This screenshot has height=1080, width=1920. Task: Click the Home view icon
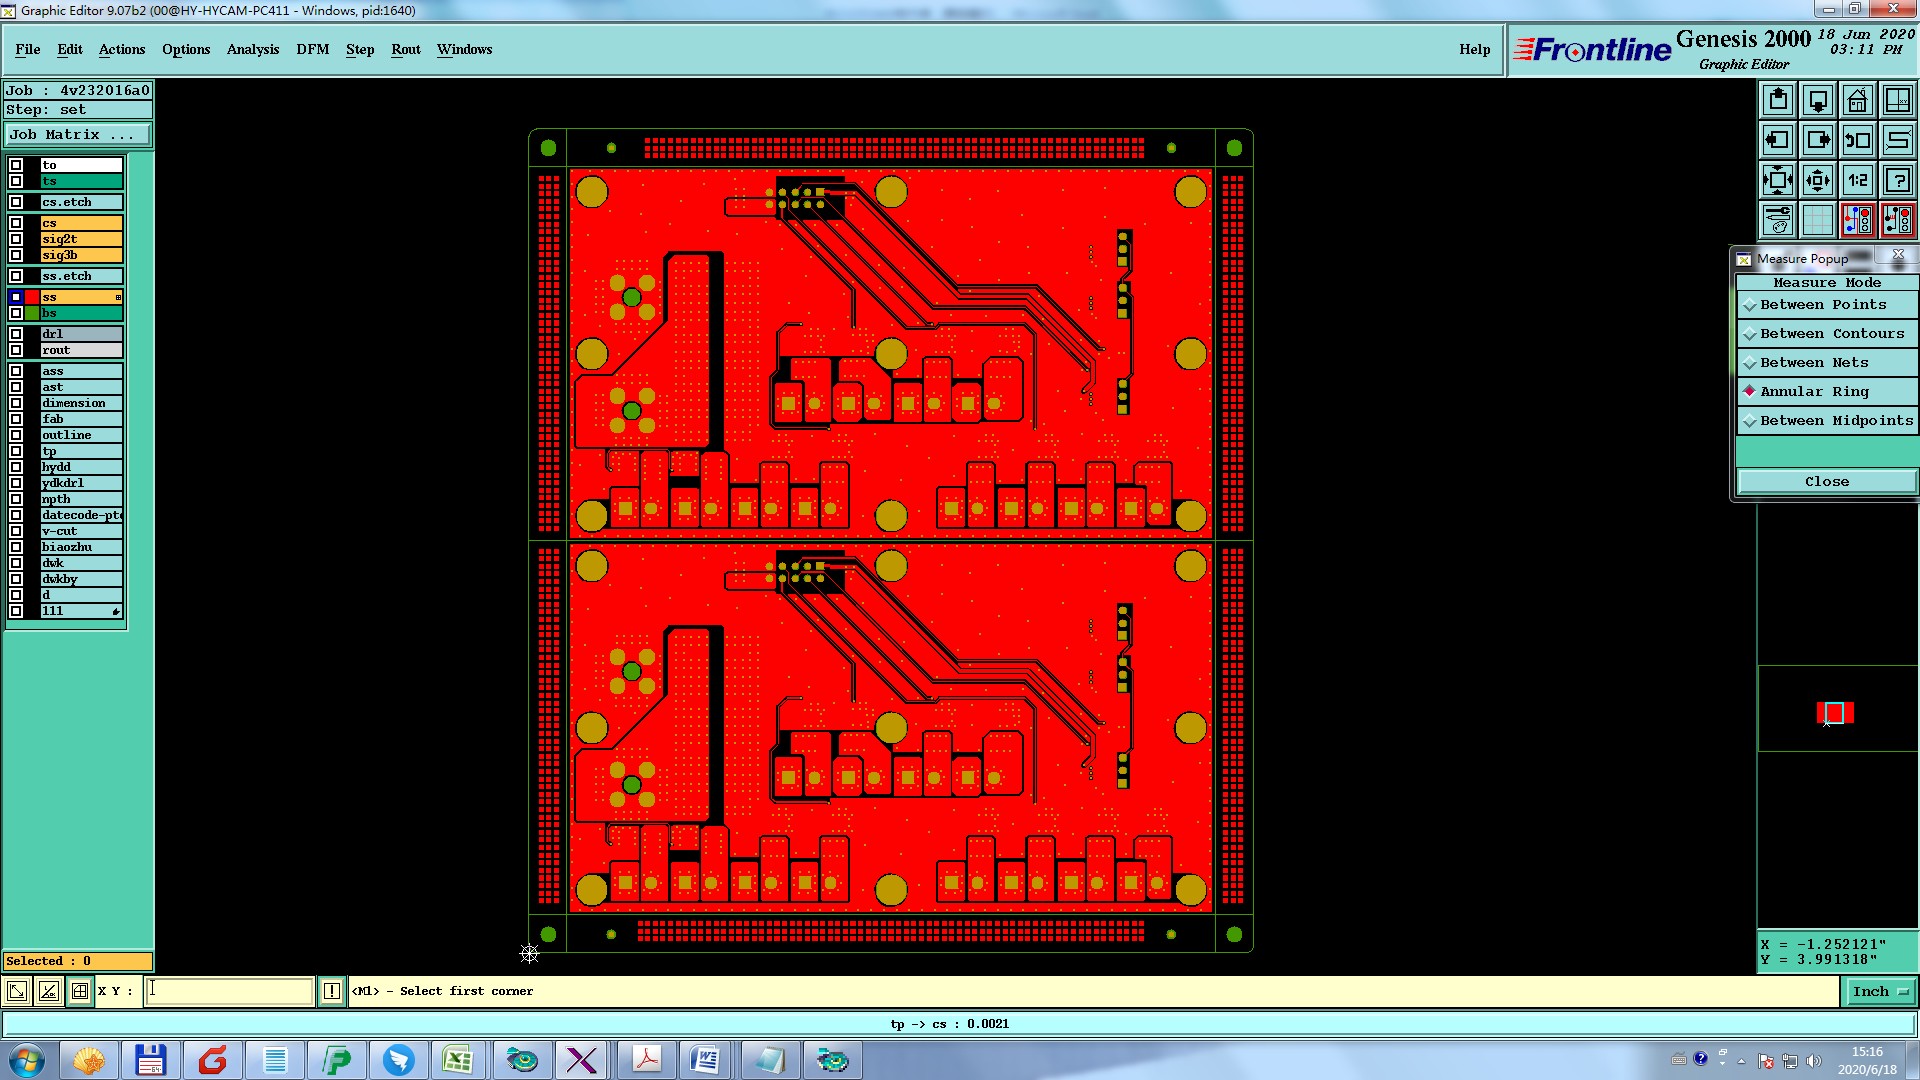point(1857,100)
